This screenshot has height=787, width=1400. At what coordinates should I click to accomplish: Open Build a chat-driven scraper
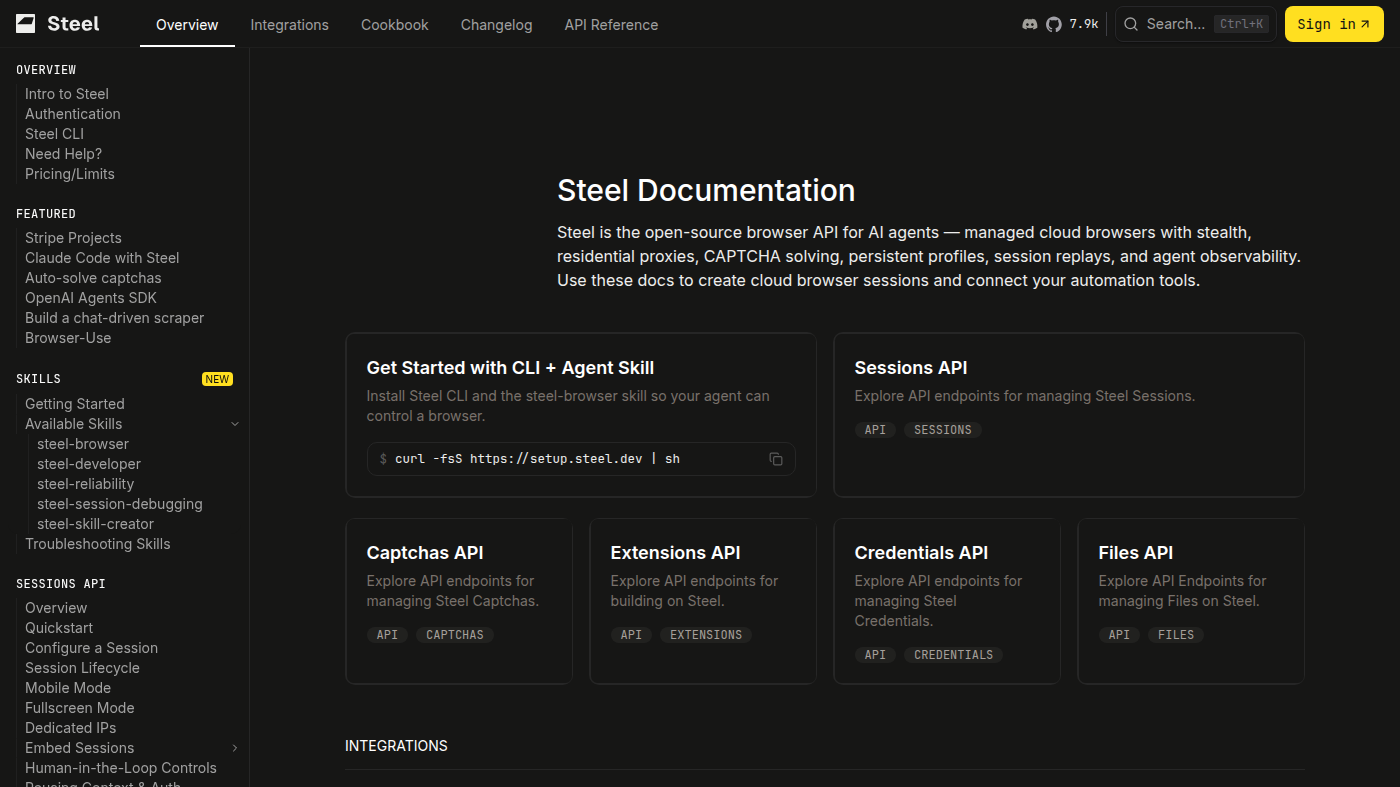tap(114, 318)
